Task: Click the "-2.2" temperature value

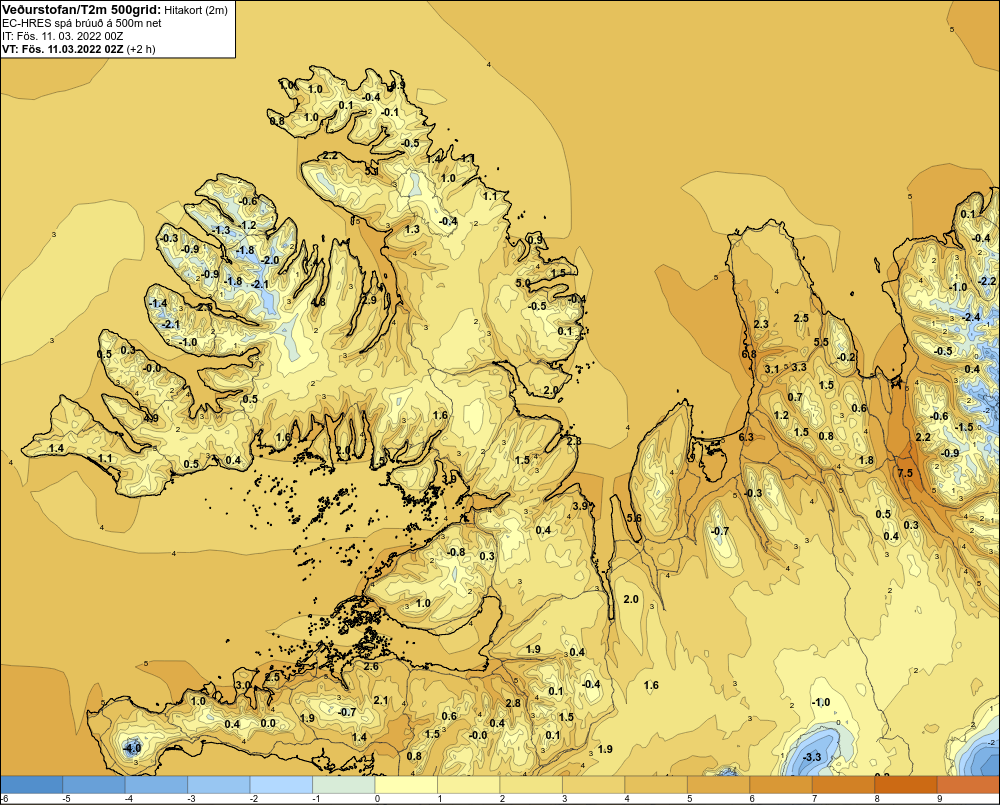Action: point(987,281)
